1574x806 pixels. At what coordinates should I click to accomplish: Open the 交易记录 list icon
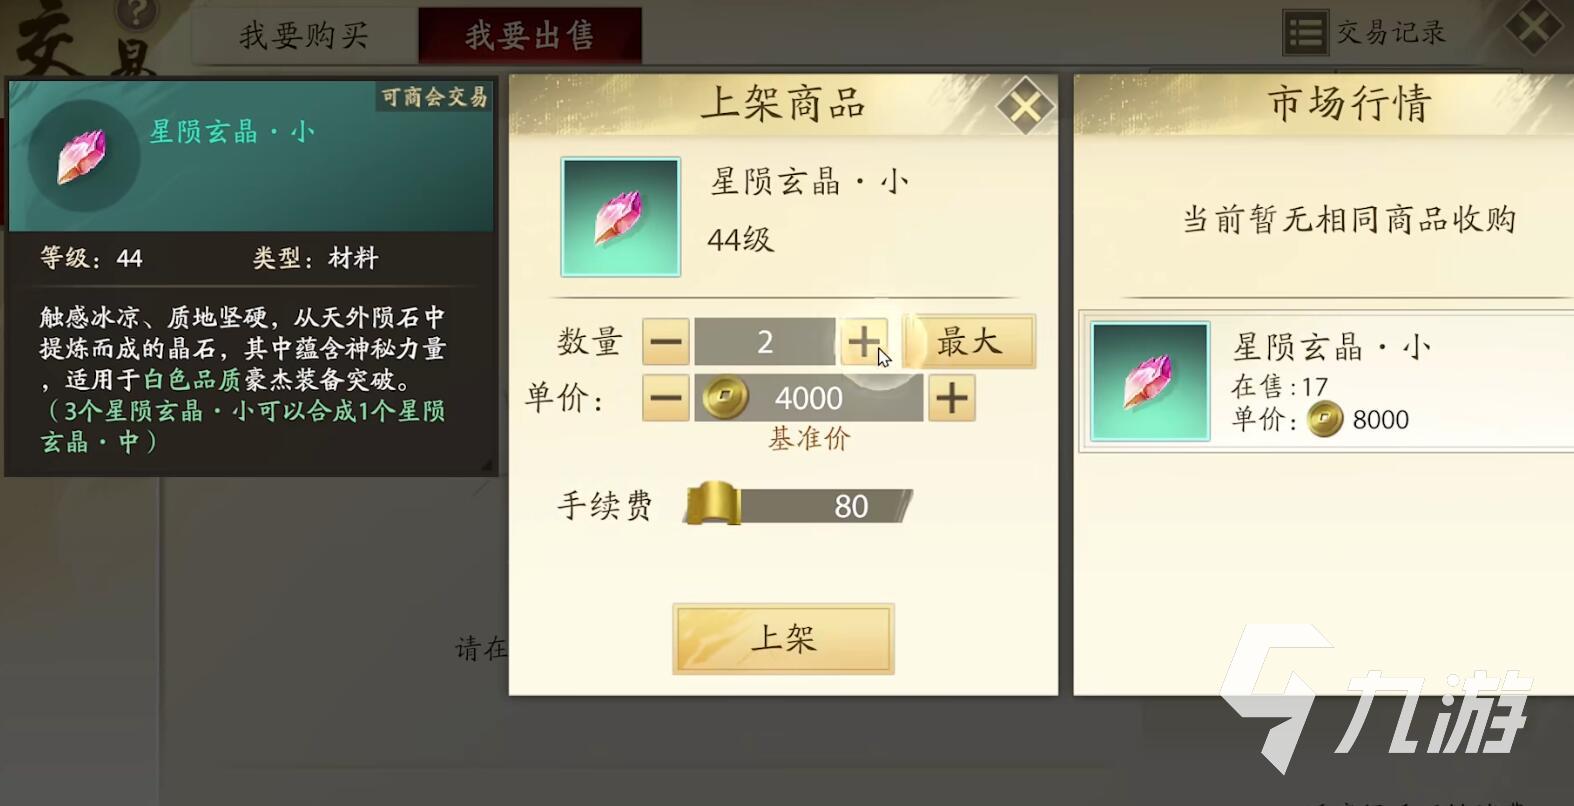1305,33
